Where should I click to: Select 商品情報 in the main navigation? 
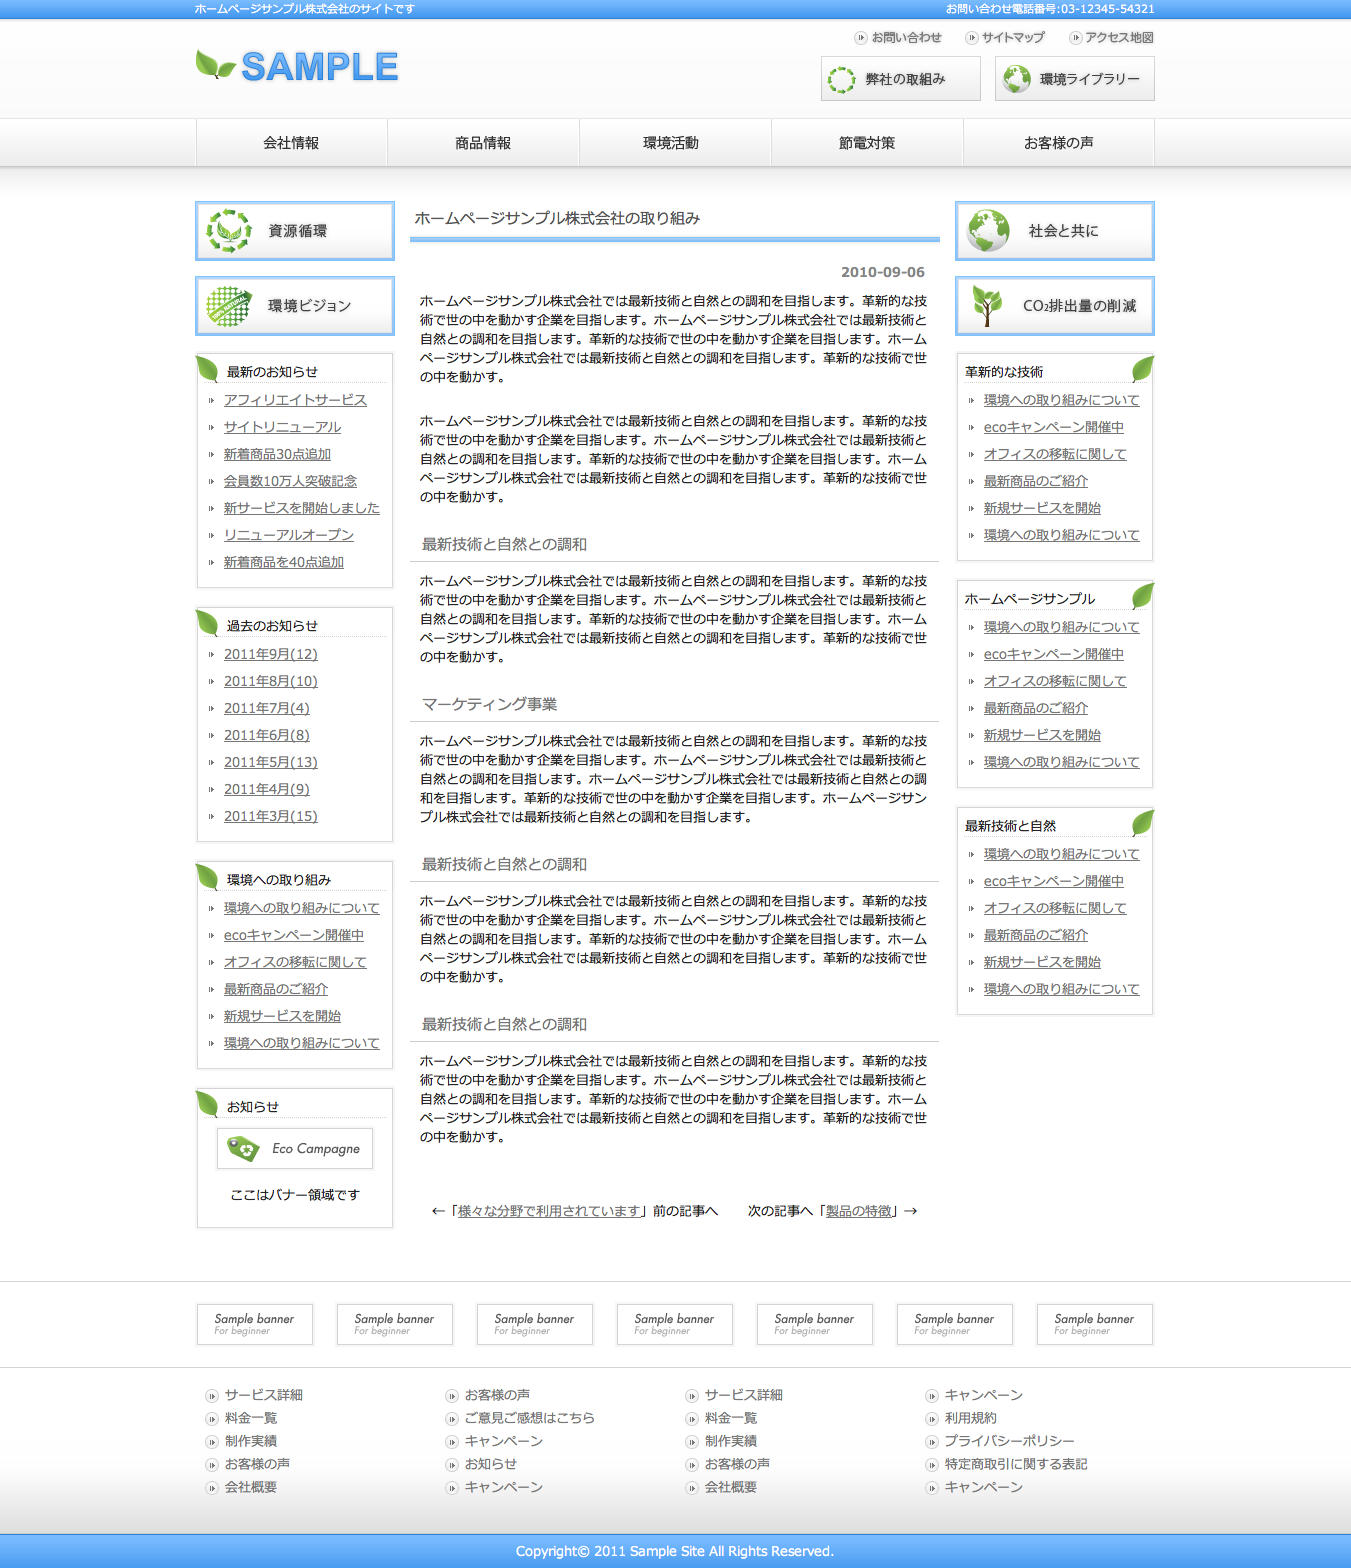tap(483, 143)
